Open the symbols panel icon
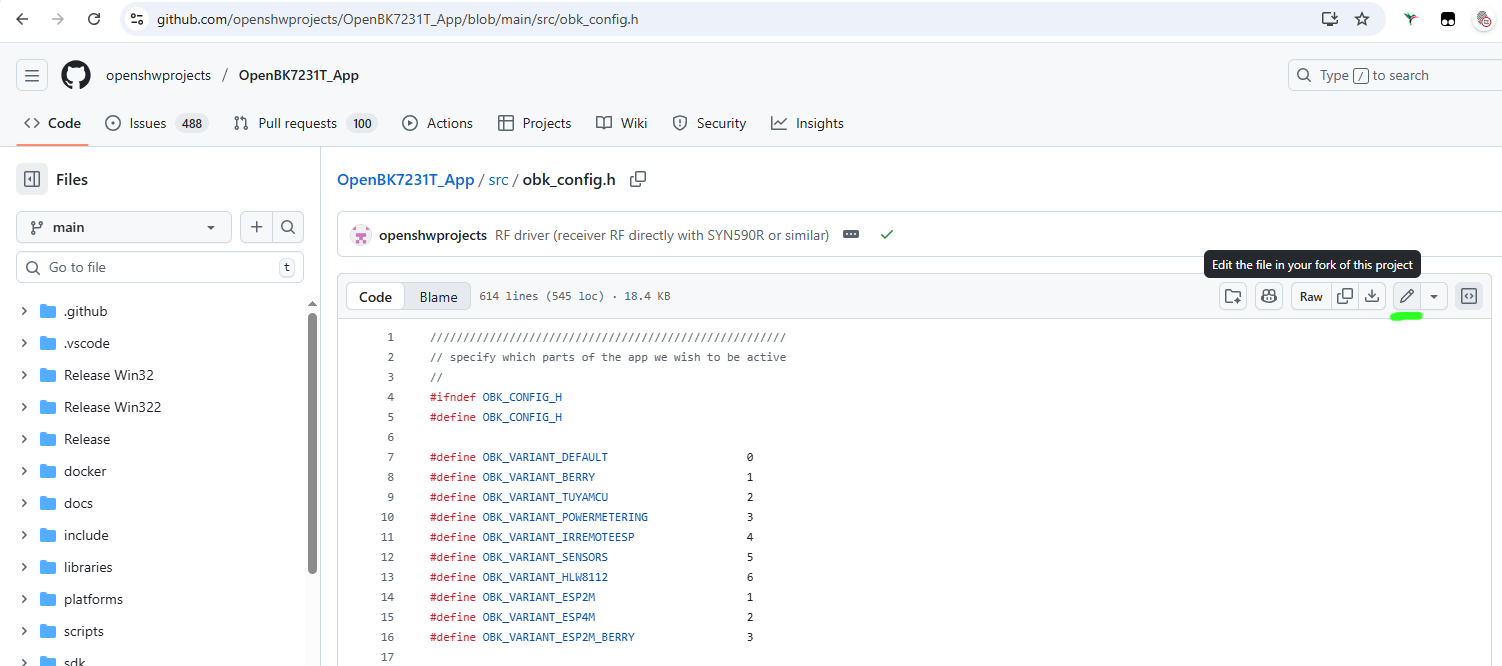The height and width of the screenshot is (666, 1502). pos(1468,296)
